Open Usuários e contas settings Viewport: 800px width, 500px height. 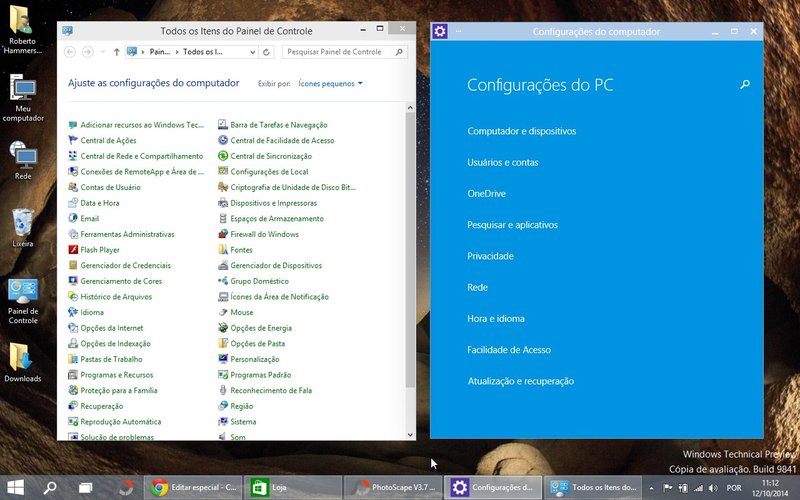[x=503, y=162]
